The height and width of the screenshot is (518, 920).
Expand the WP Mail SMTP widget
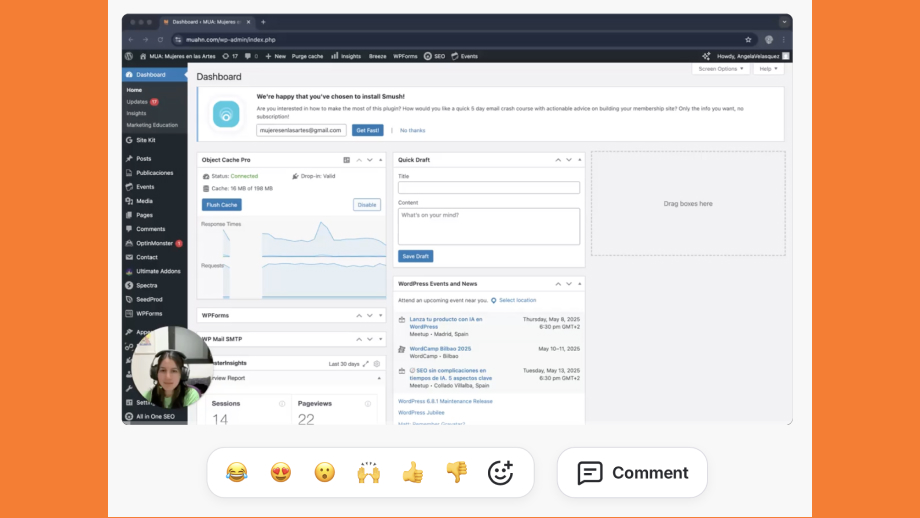click(x=380, y=339)
